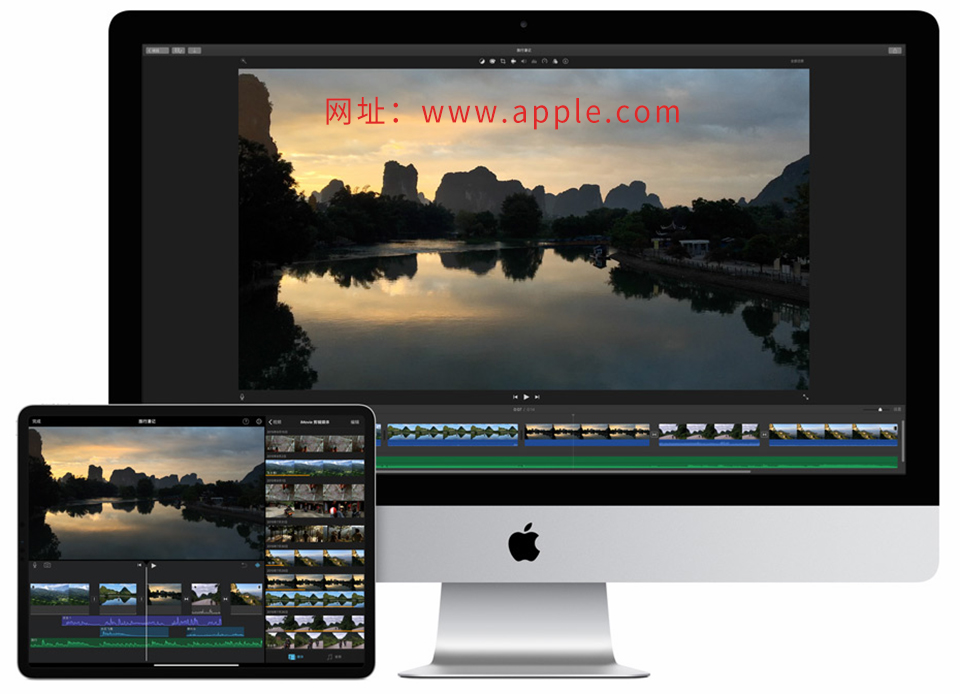This screenshot has height=694, width=960.
Task: Tap Done at top left of iPad iMovie
Action: [x=37, y=422]
